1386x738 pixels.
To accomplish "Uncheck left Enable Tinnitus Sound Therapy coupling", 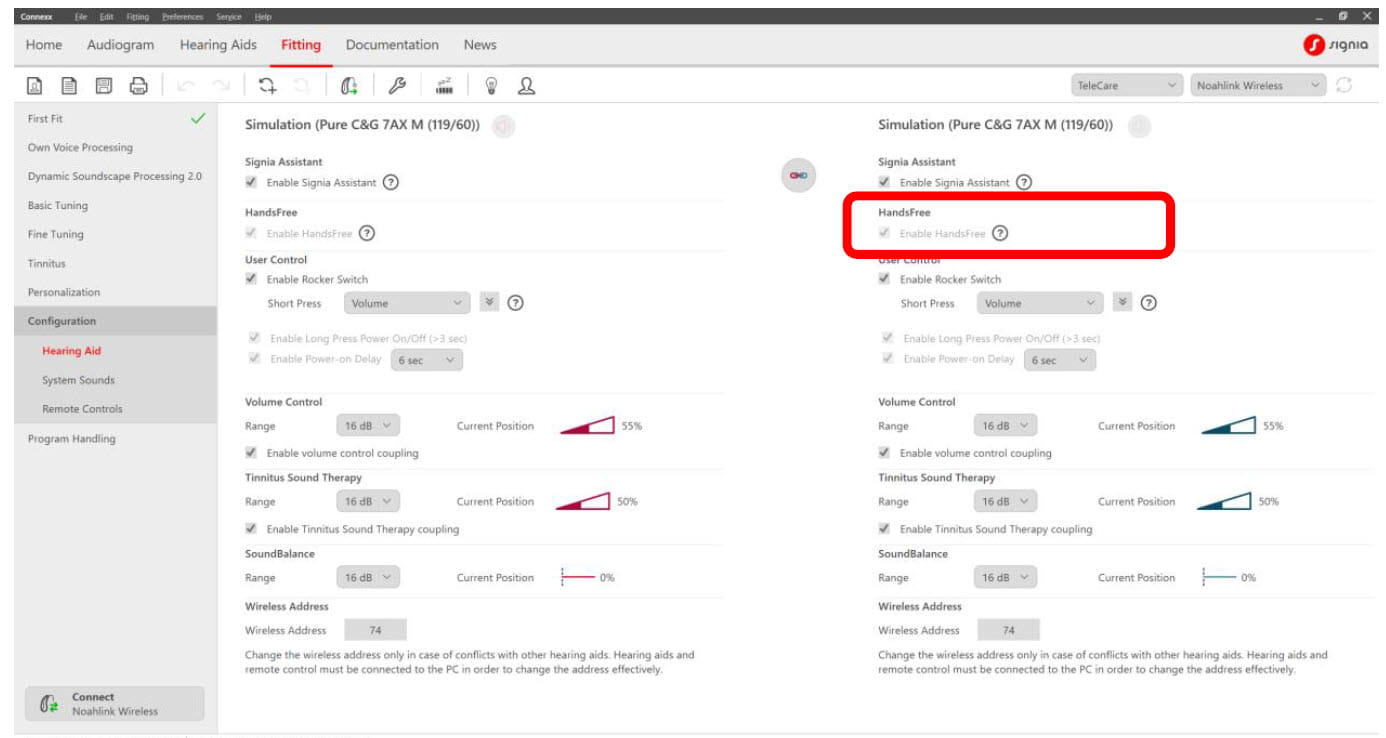I will (x=251, y=529).
